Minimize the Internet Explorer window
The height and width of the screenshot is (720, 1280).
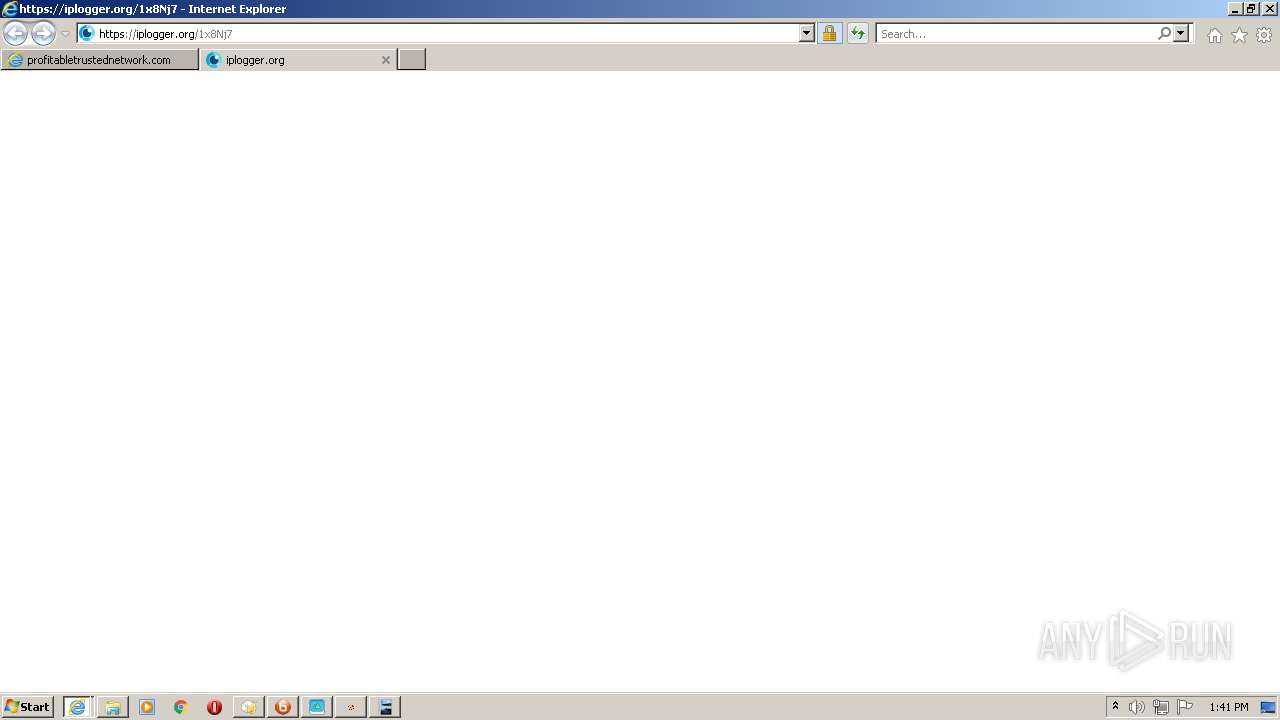pyautogui.click(x=1236, y=9)
